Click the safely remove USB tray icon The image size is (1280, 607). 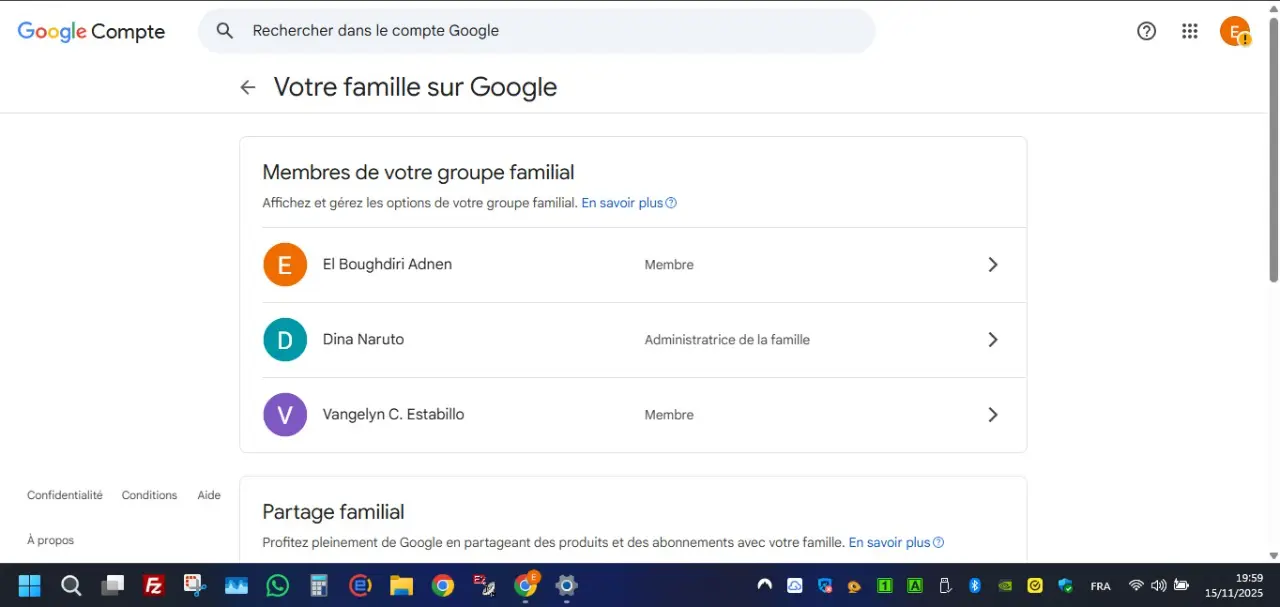tap(945, 586)
